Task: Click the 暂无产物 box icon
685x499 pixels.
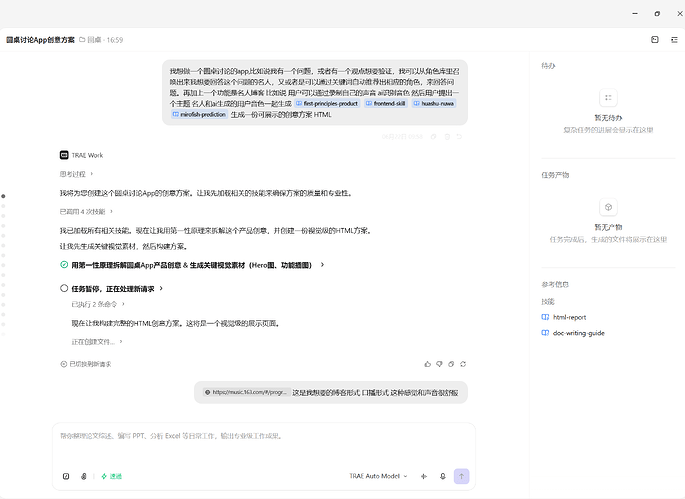Action: pyautogui.click(x=608, y=207)
